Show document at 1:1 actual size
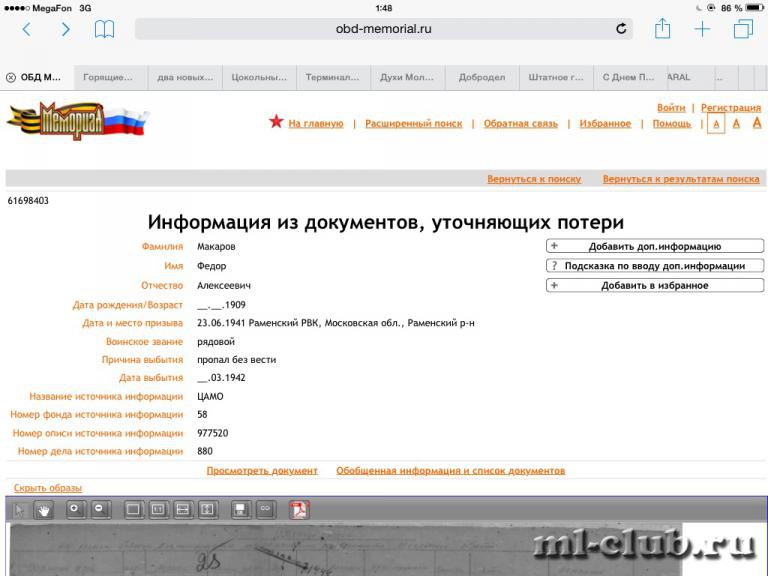The height and width of the screenshot is (576, 768). (158, 509)
